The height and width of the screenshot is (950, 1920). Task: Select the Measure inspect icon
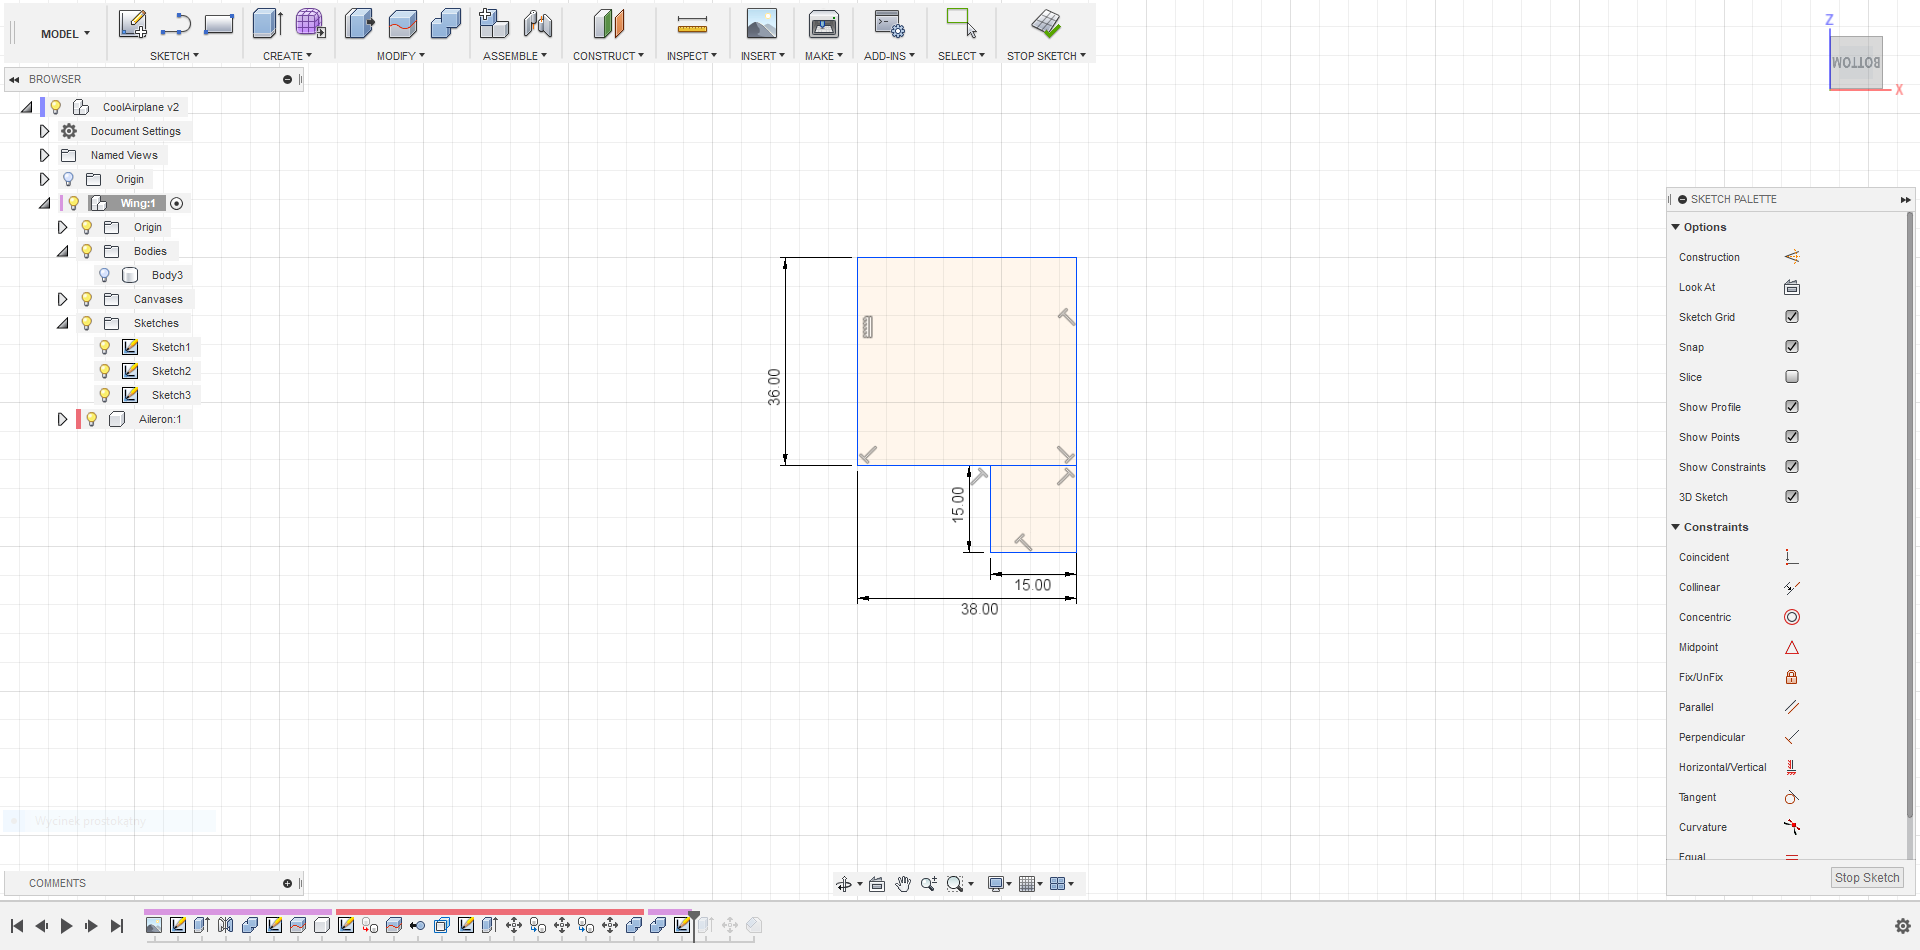pyautogui.click(x=692, y=24)
